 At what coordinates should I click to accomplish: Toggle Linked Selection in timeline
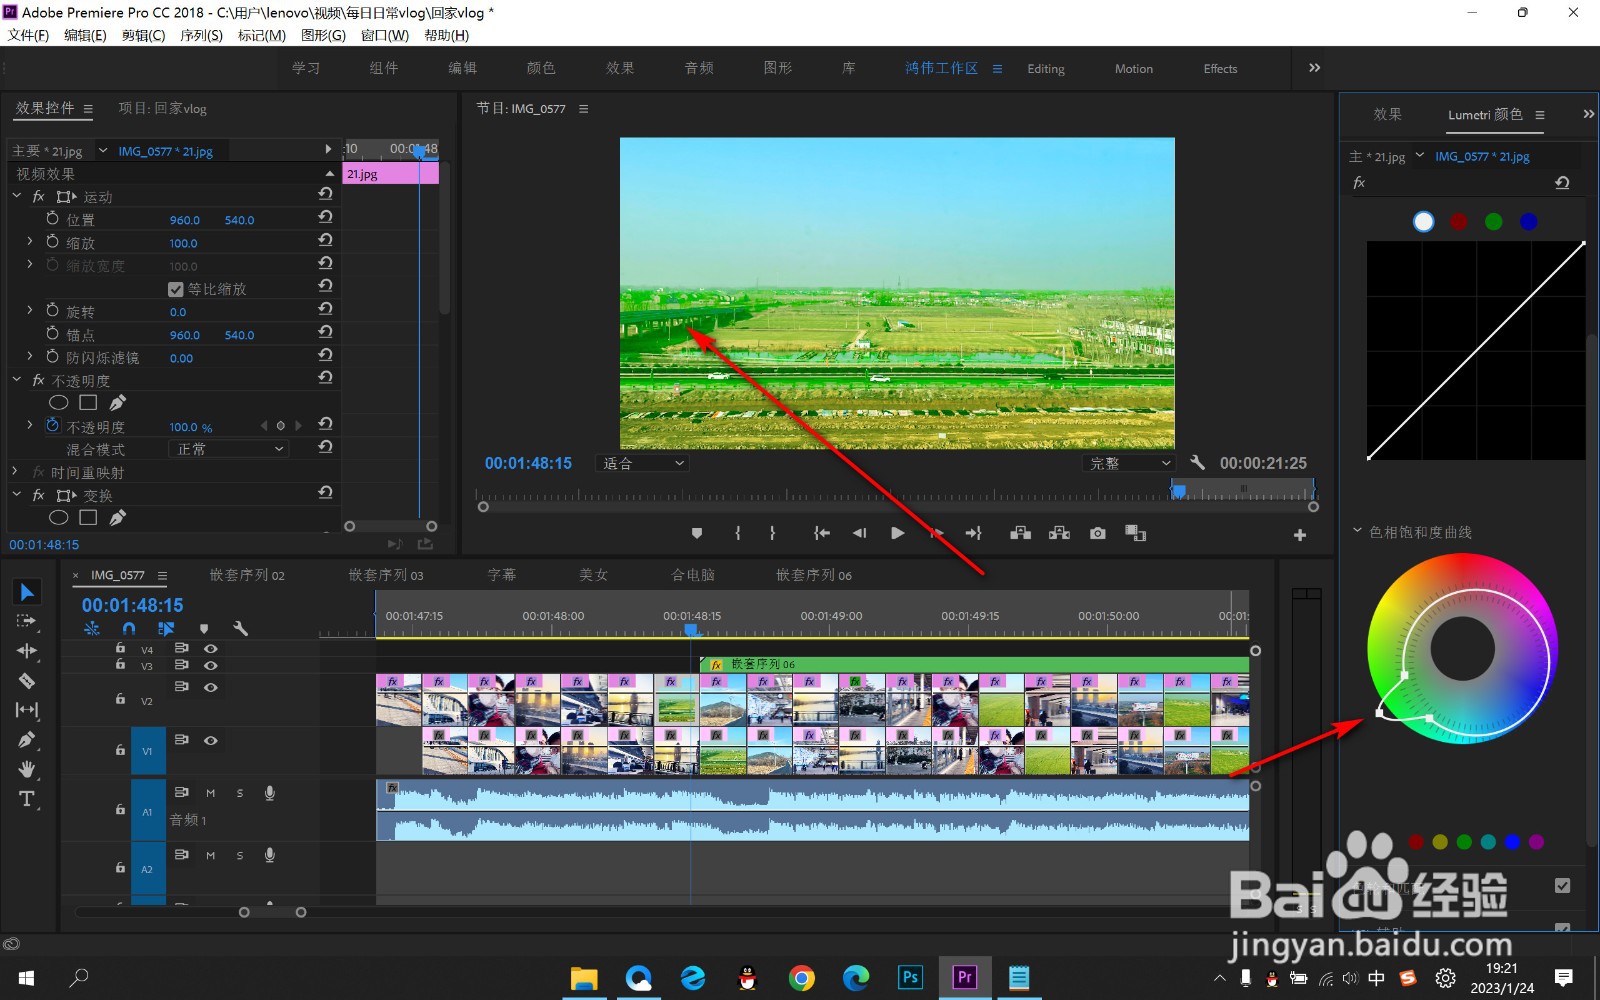pyautogui.click(x=166, y=629)
